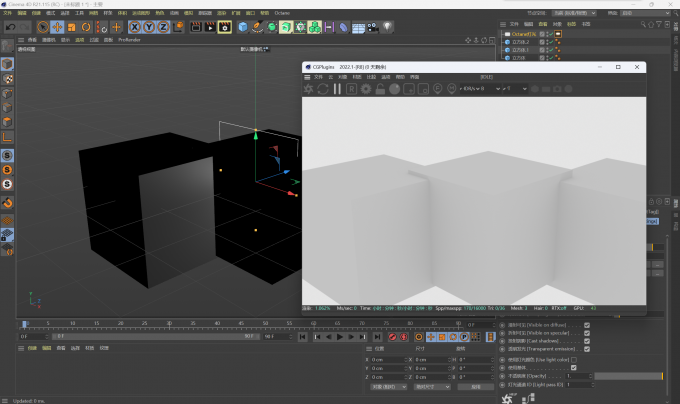The height and width of the screenshot is (404, 680).
Task: Select the live selection tool
Action: [42, 27]
